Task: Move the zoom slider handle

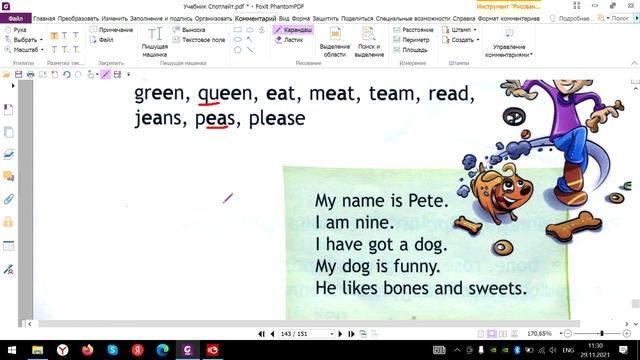Action: point(602,334)
